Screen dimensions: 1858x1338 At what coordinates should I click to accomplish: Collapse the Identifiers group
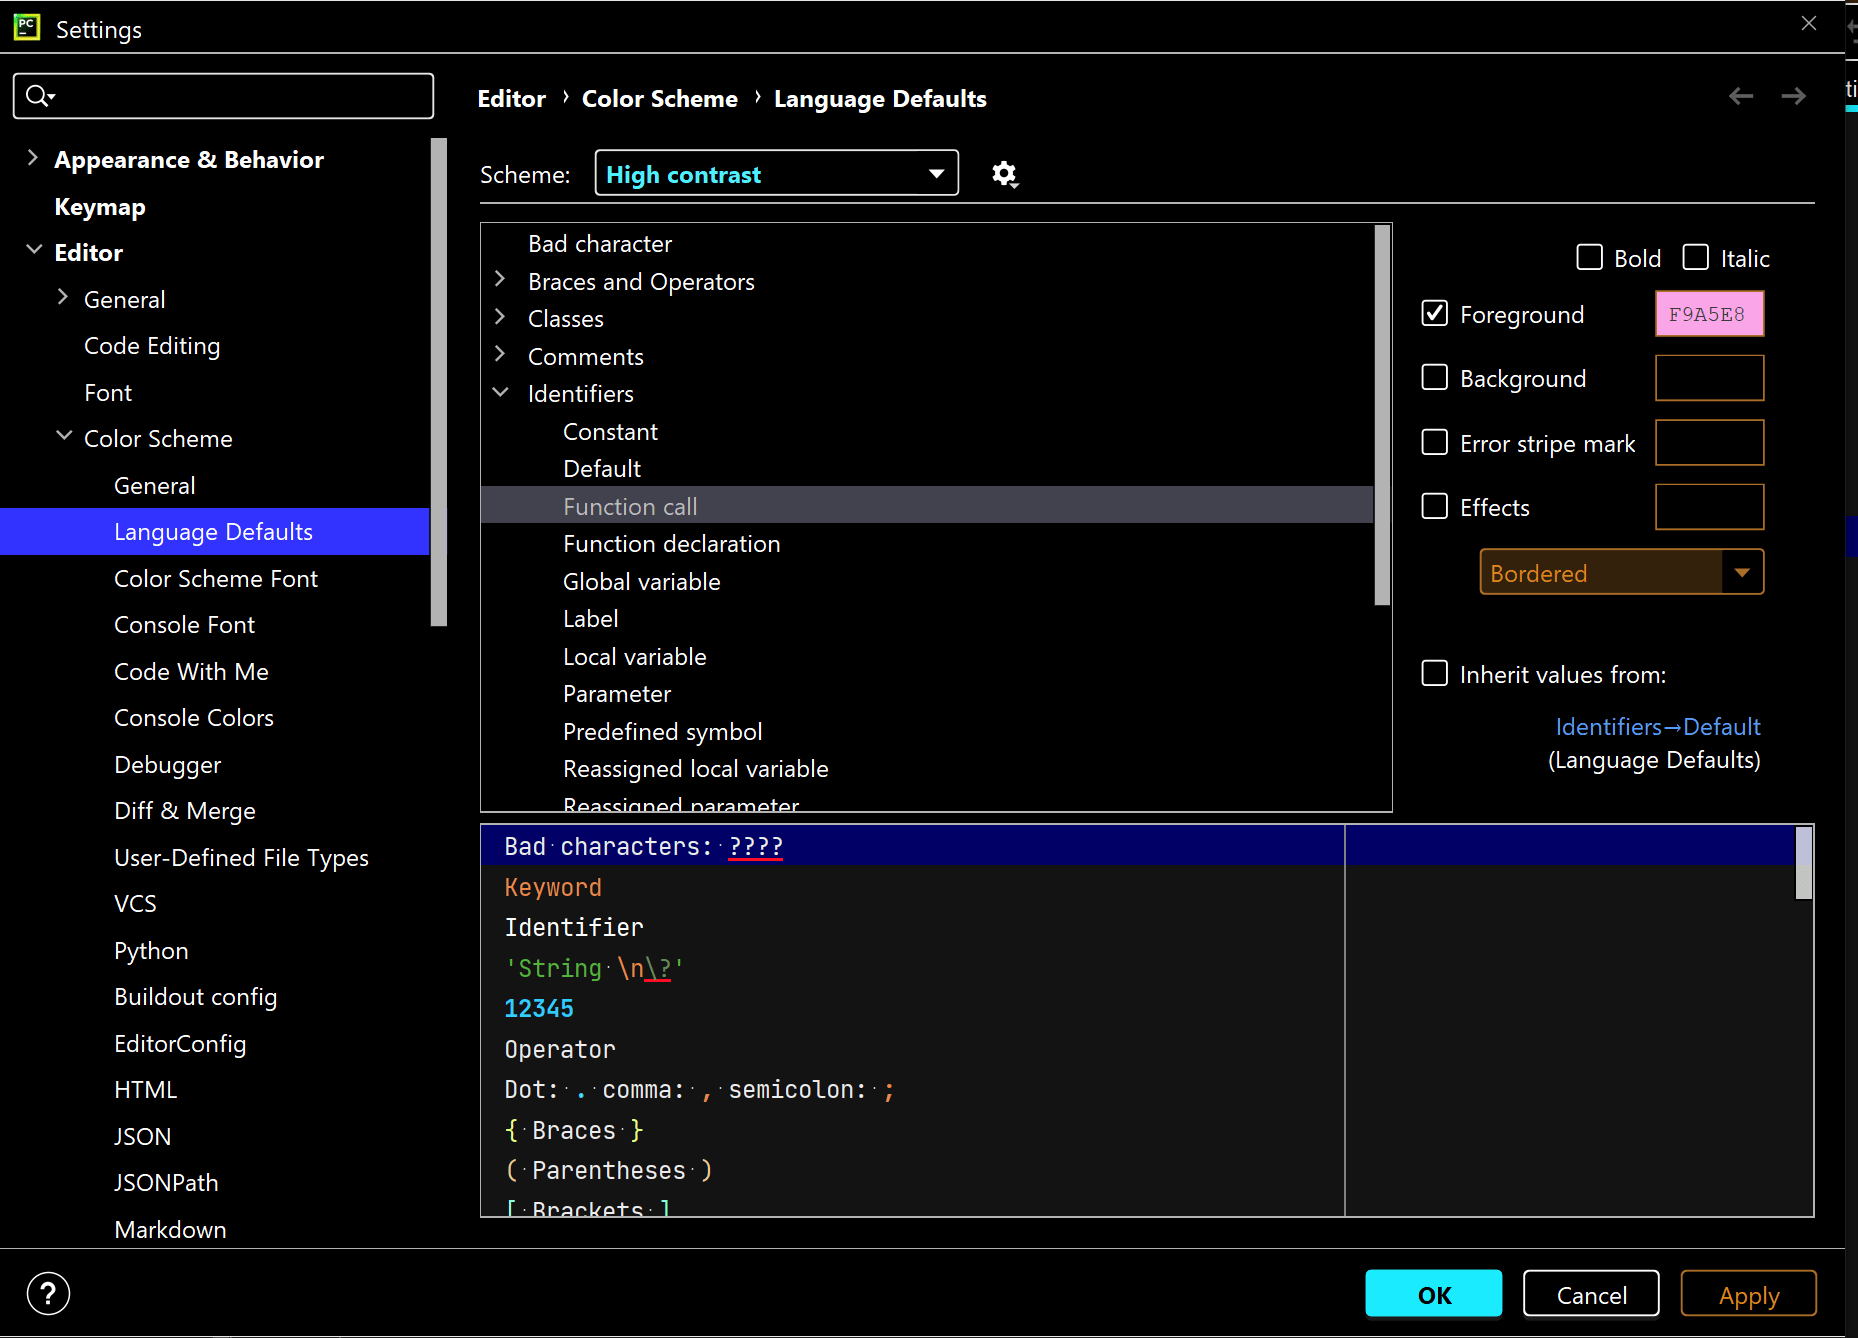tap(501, 392)
